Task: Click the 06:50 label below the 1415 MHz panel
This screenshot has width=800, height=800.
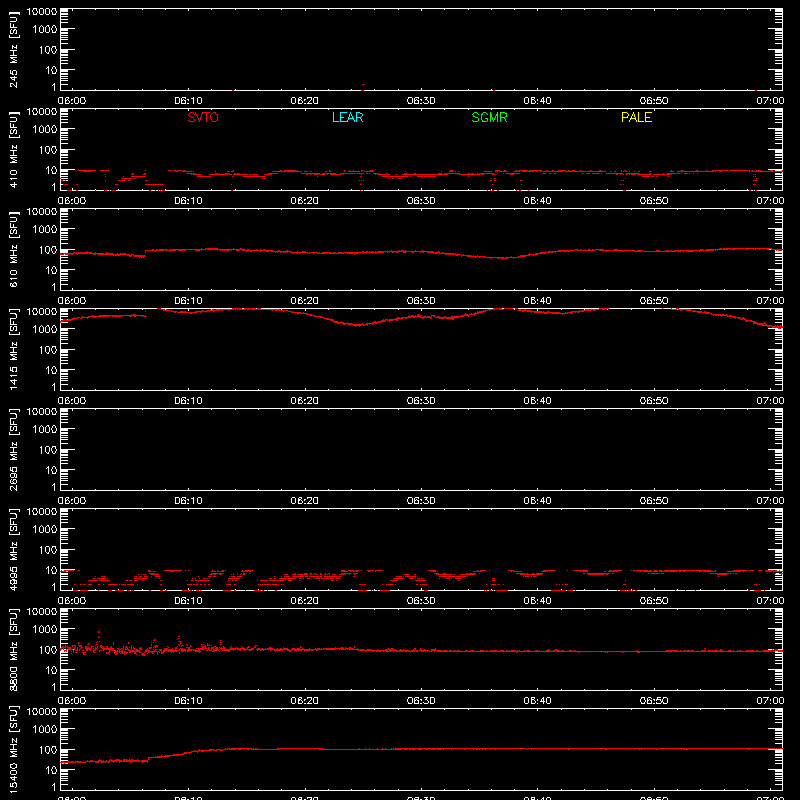Action: pyautogui.click(x=654, y=401)
